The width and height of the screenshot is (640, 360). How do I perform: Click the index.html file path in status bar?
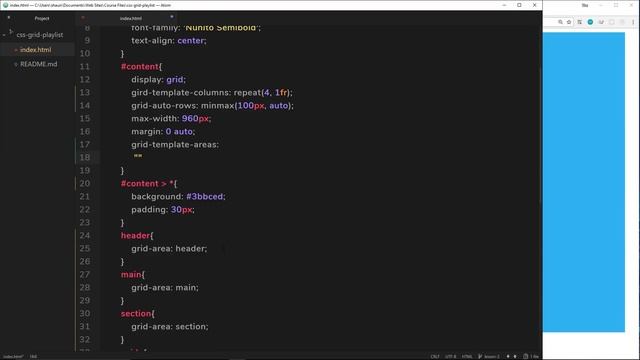13,356
